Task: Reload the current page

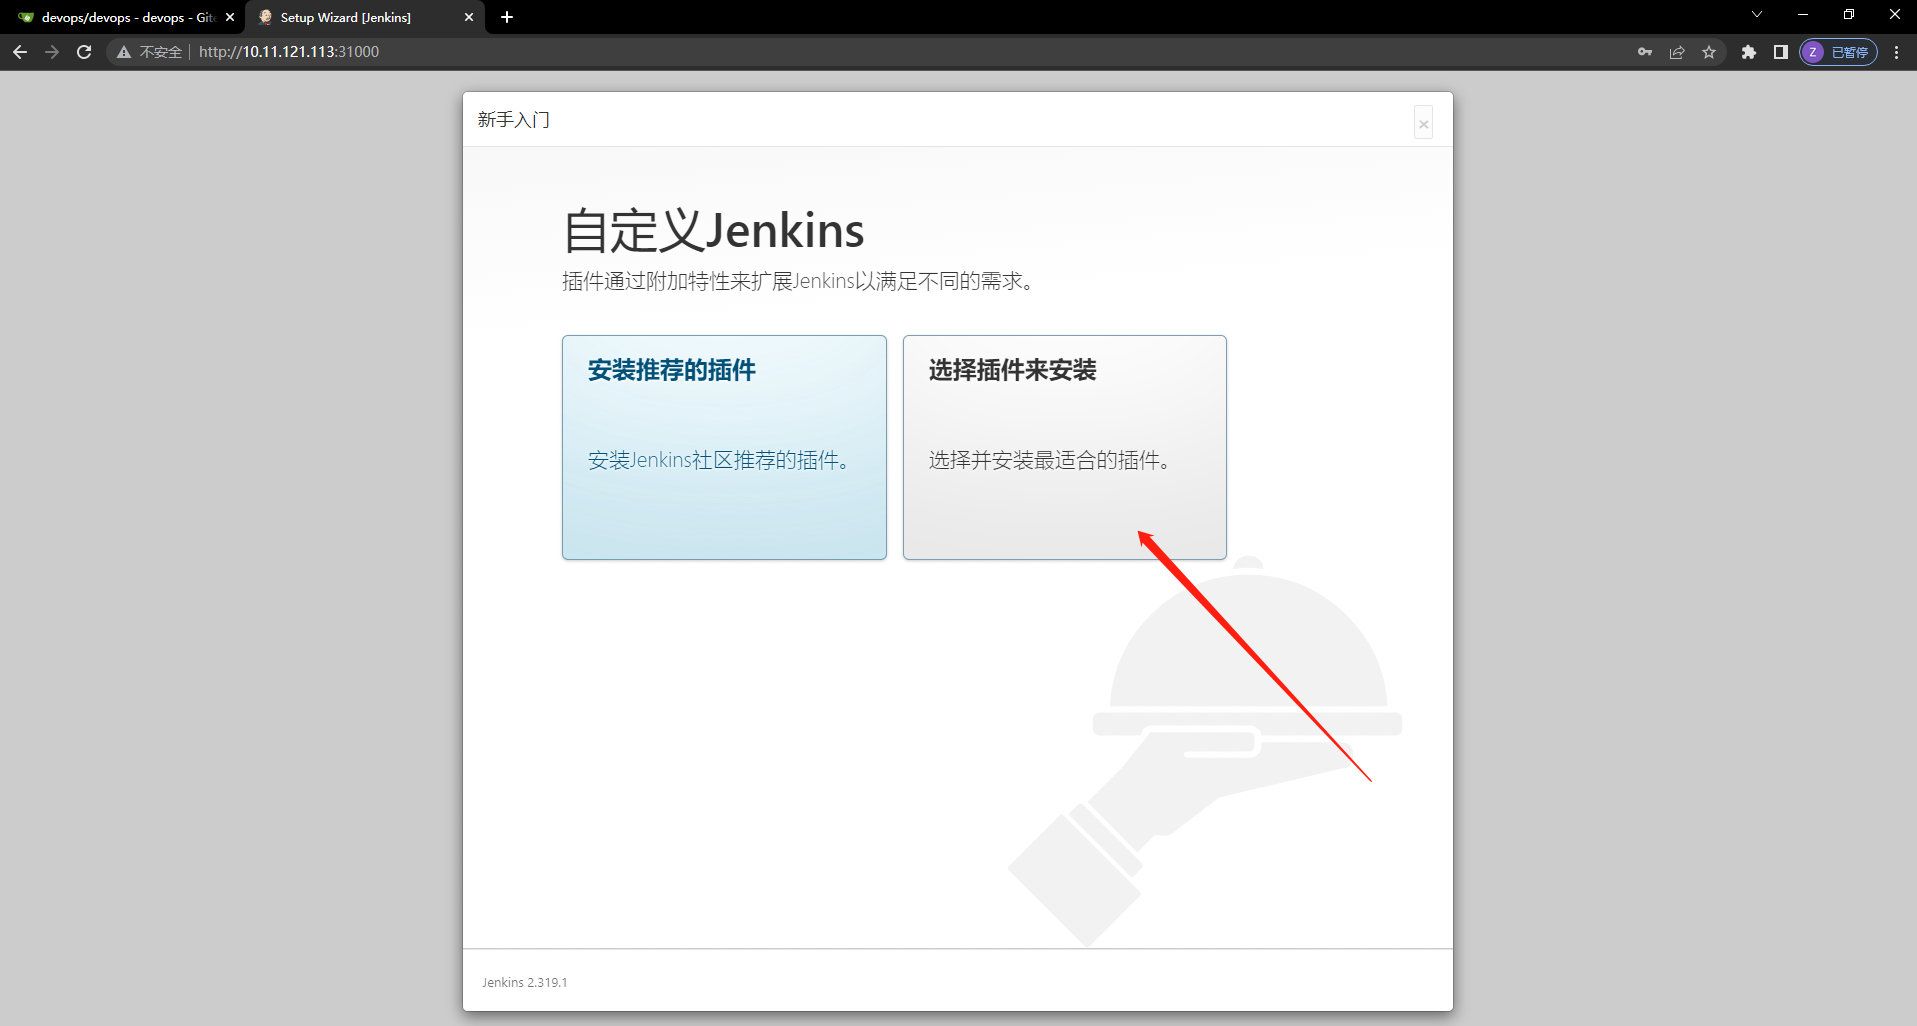Action: click(x=84, y=52)
